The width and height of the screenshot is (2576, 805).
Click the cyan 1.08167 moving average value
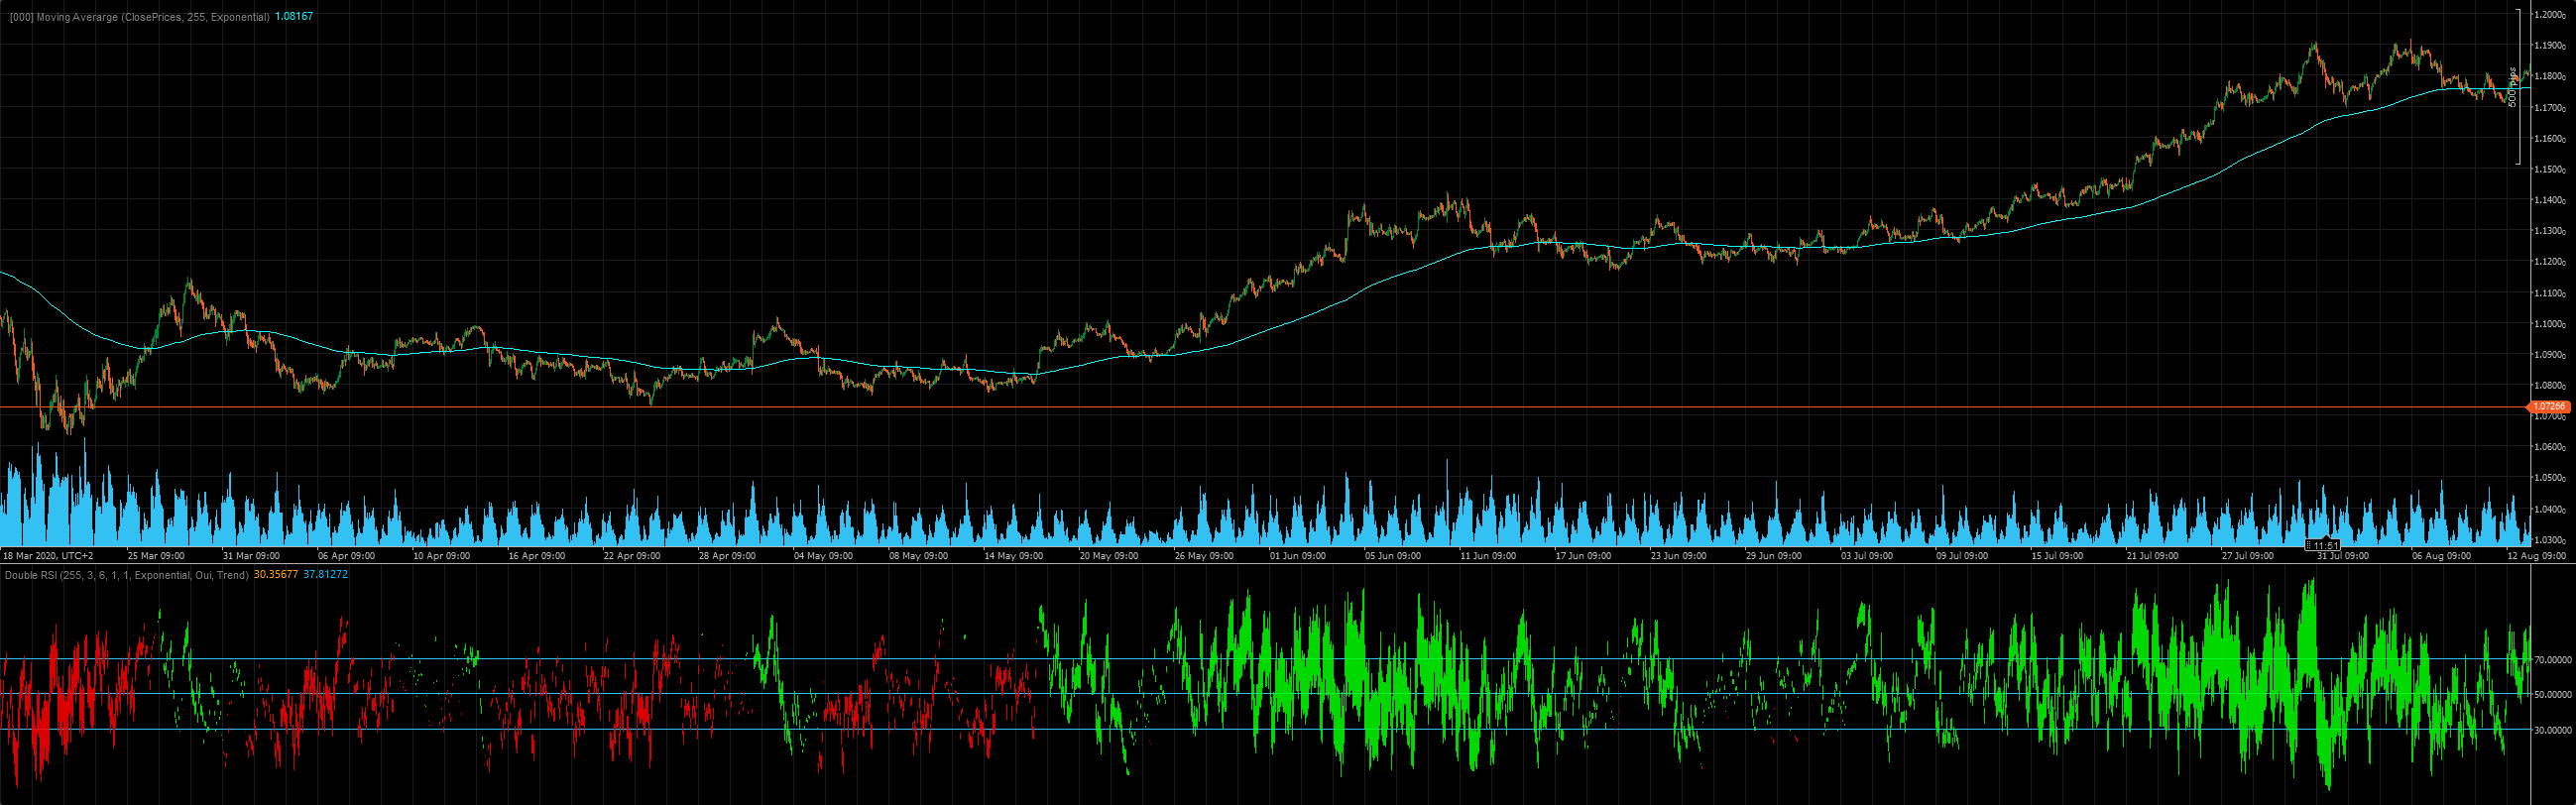tap(294, 17)
